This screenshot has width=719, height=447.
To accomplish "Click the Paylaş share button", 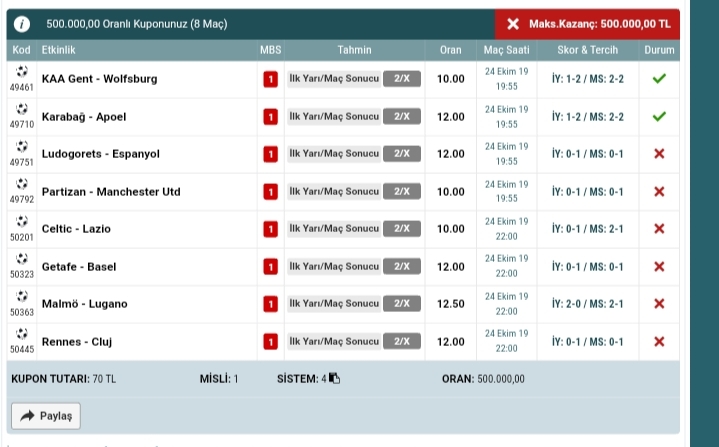I will tap(46, 416).
